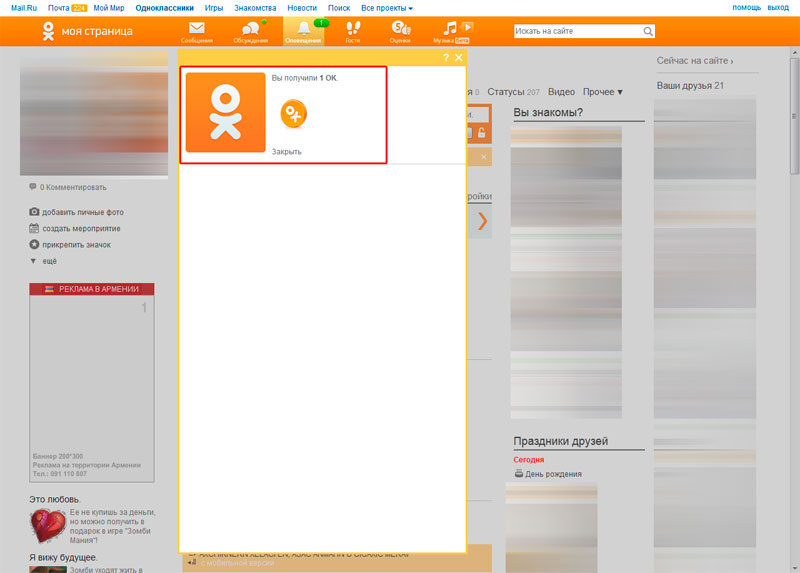This screenshot has width=800, height=573.
Task: Open добавить личные фото link
Action: coord(83,212)
